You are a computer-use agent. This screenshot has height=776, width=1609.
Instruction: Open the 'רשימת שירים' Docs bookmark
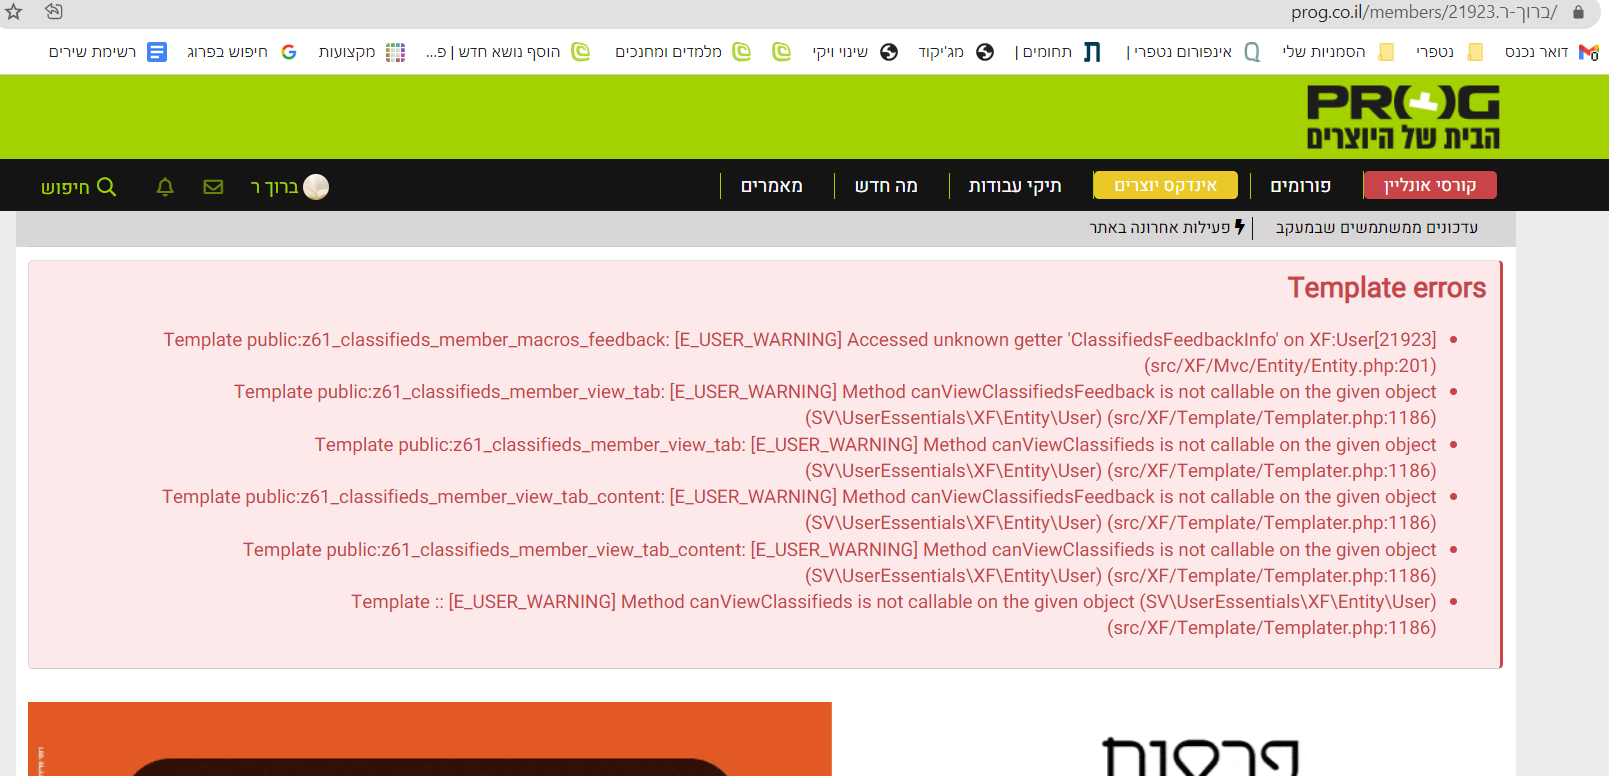pos(108,52)
